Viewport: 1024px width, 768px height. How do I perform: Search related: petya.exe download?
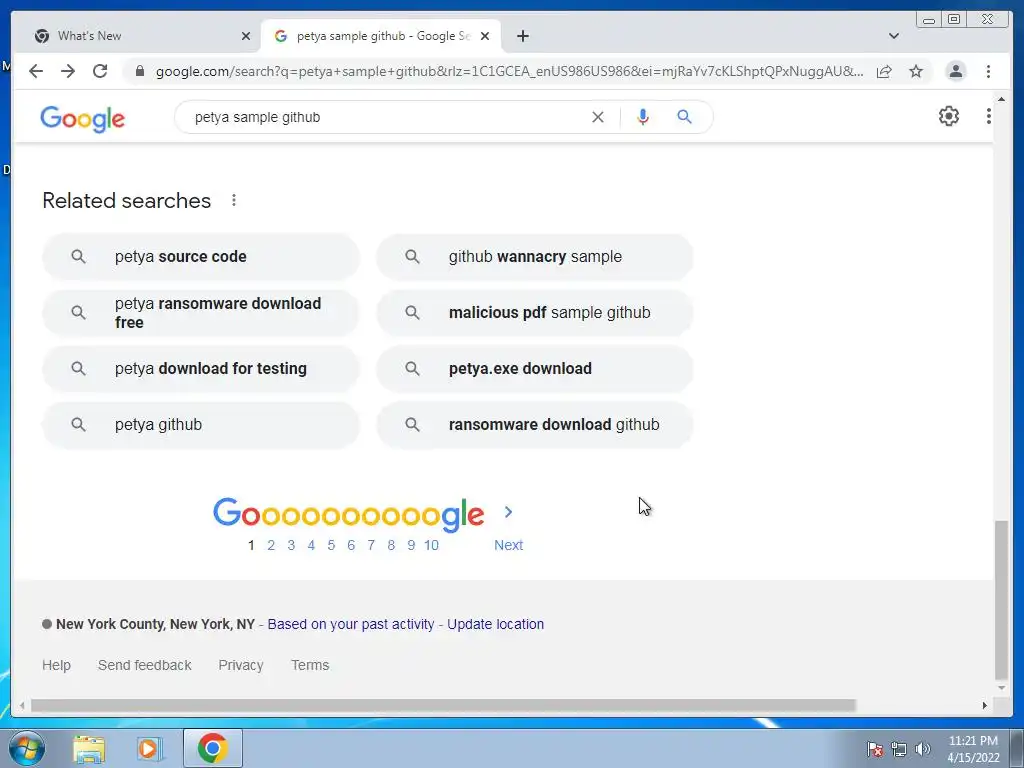click(535, 368)
